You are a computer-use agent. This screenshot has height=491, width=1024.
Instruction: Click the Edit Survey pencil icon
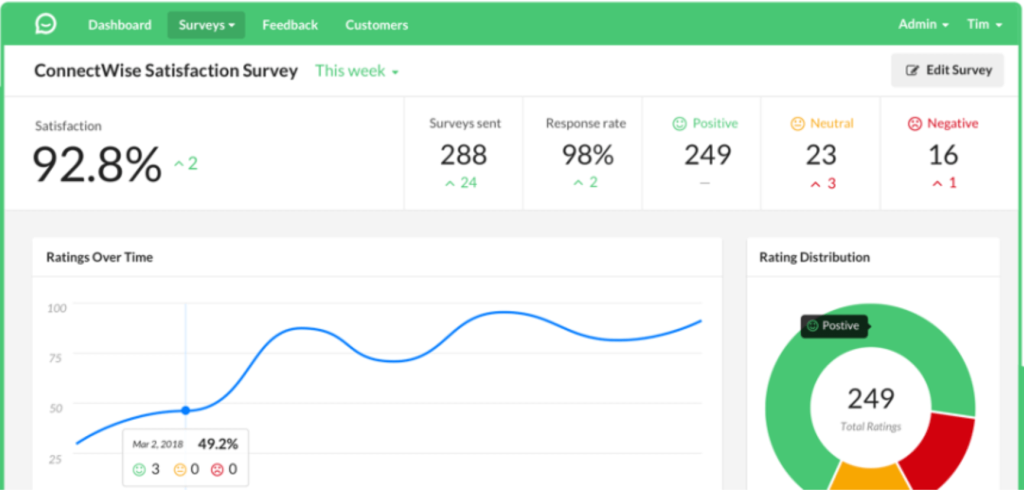click(913, 71)
